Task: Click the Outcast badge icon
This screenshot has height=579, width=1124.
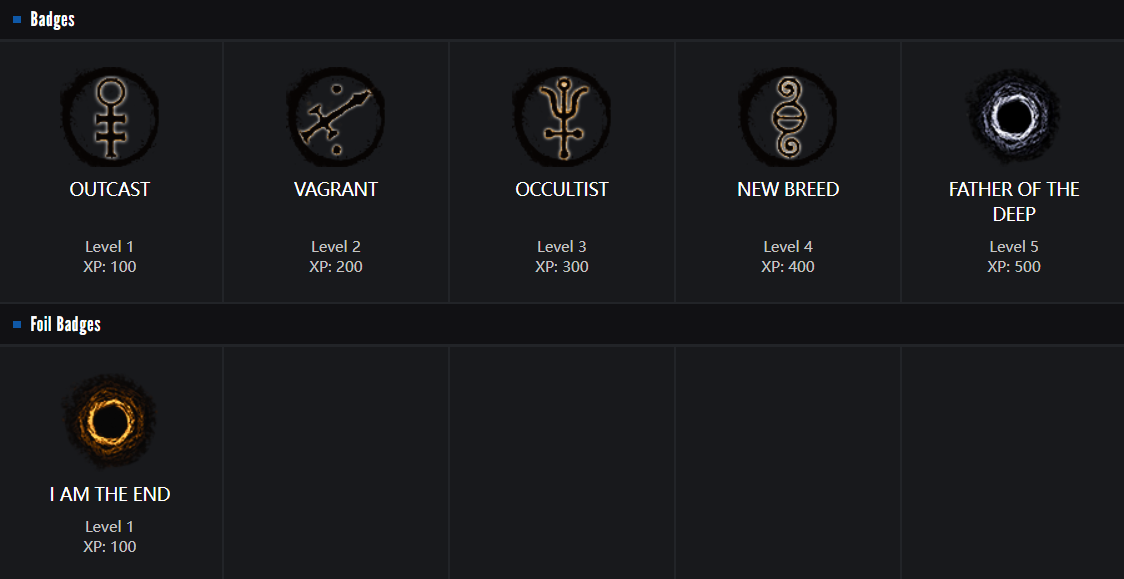Action: pos(110,117)
